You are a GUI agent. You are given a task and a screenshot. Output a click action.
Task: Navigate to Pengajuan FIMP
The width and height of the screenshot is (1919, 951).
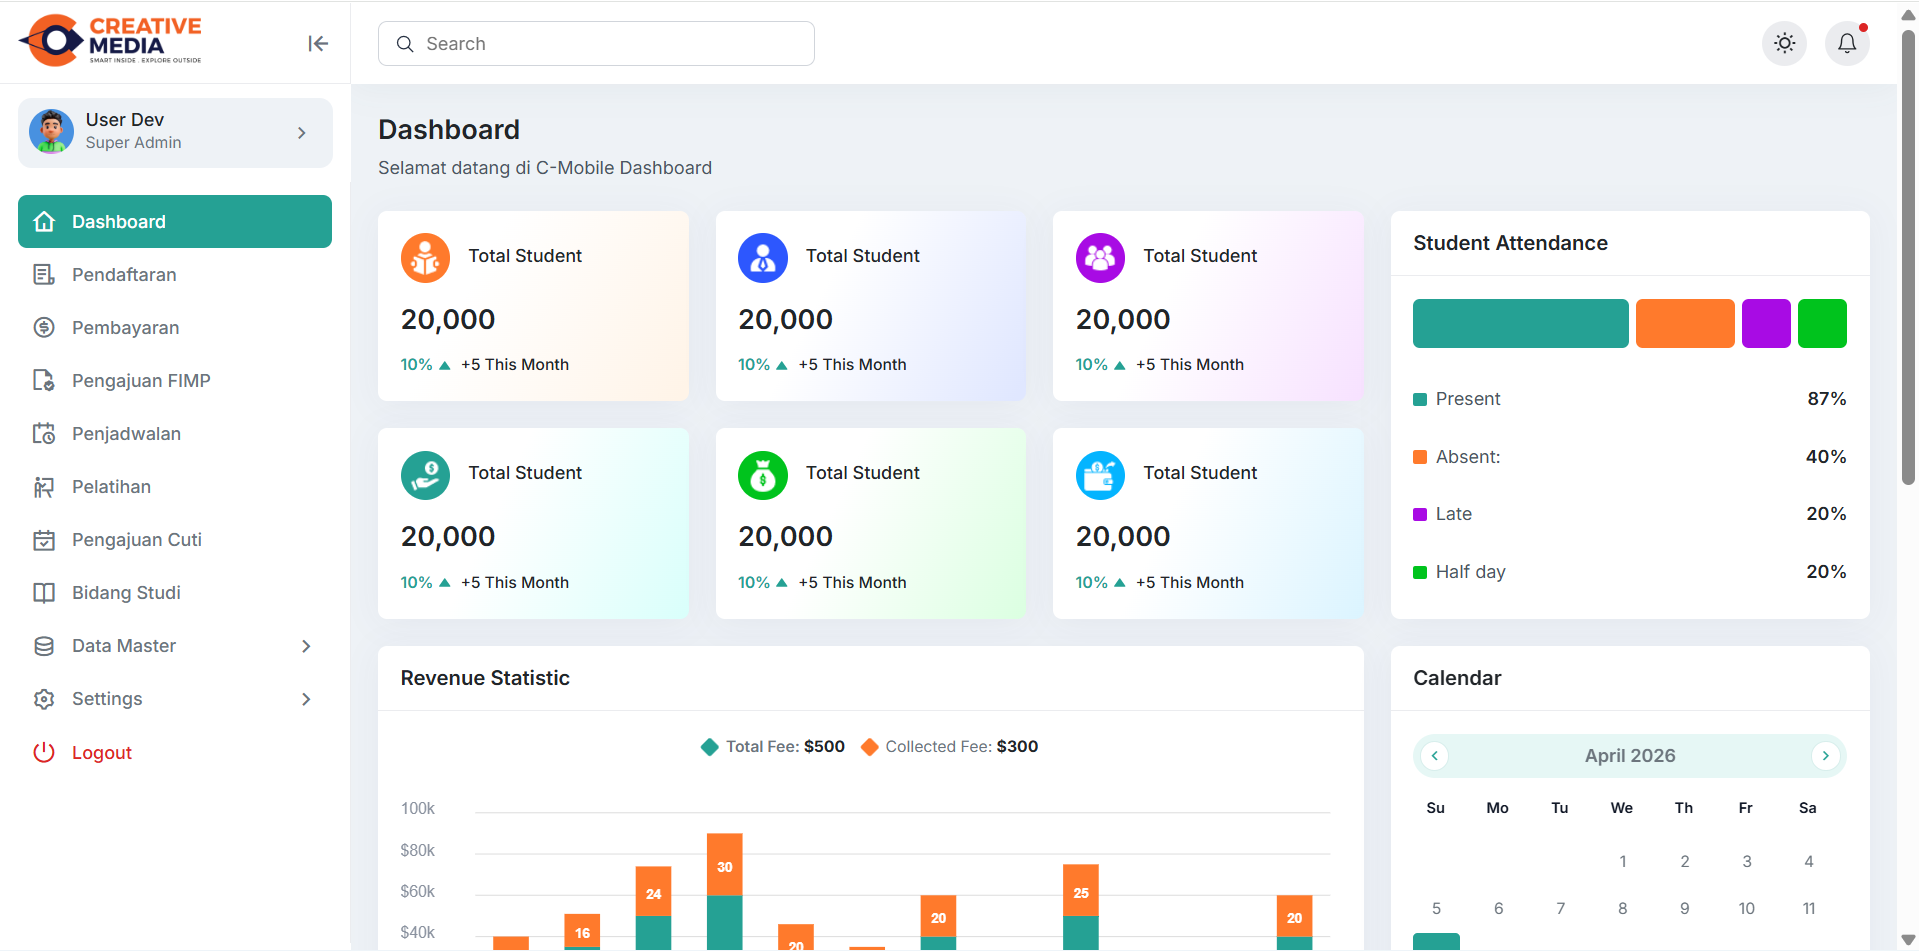click(x=175, y=380)
